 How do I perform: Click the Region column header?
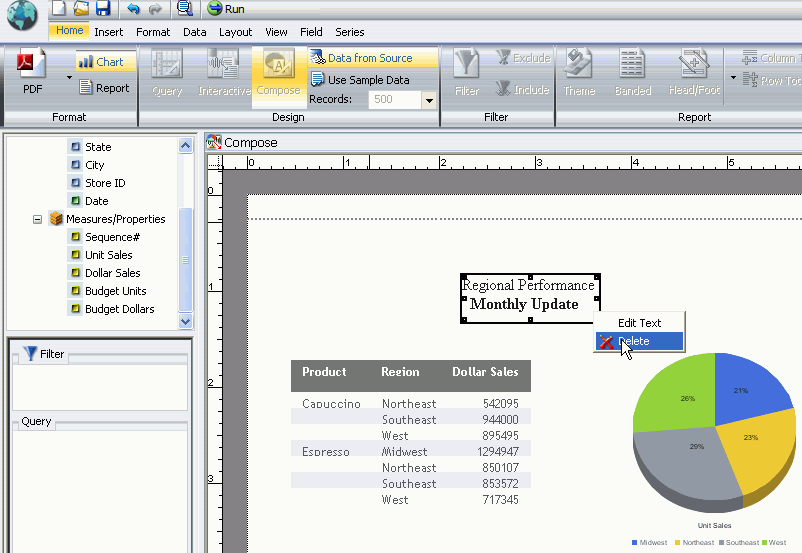[400, 372]
